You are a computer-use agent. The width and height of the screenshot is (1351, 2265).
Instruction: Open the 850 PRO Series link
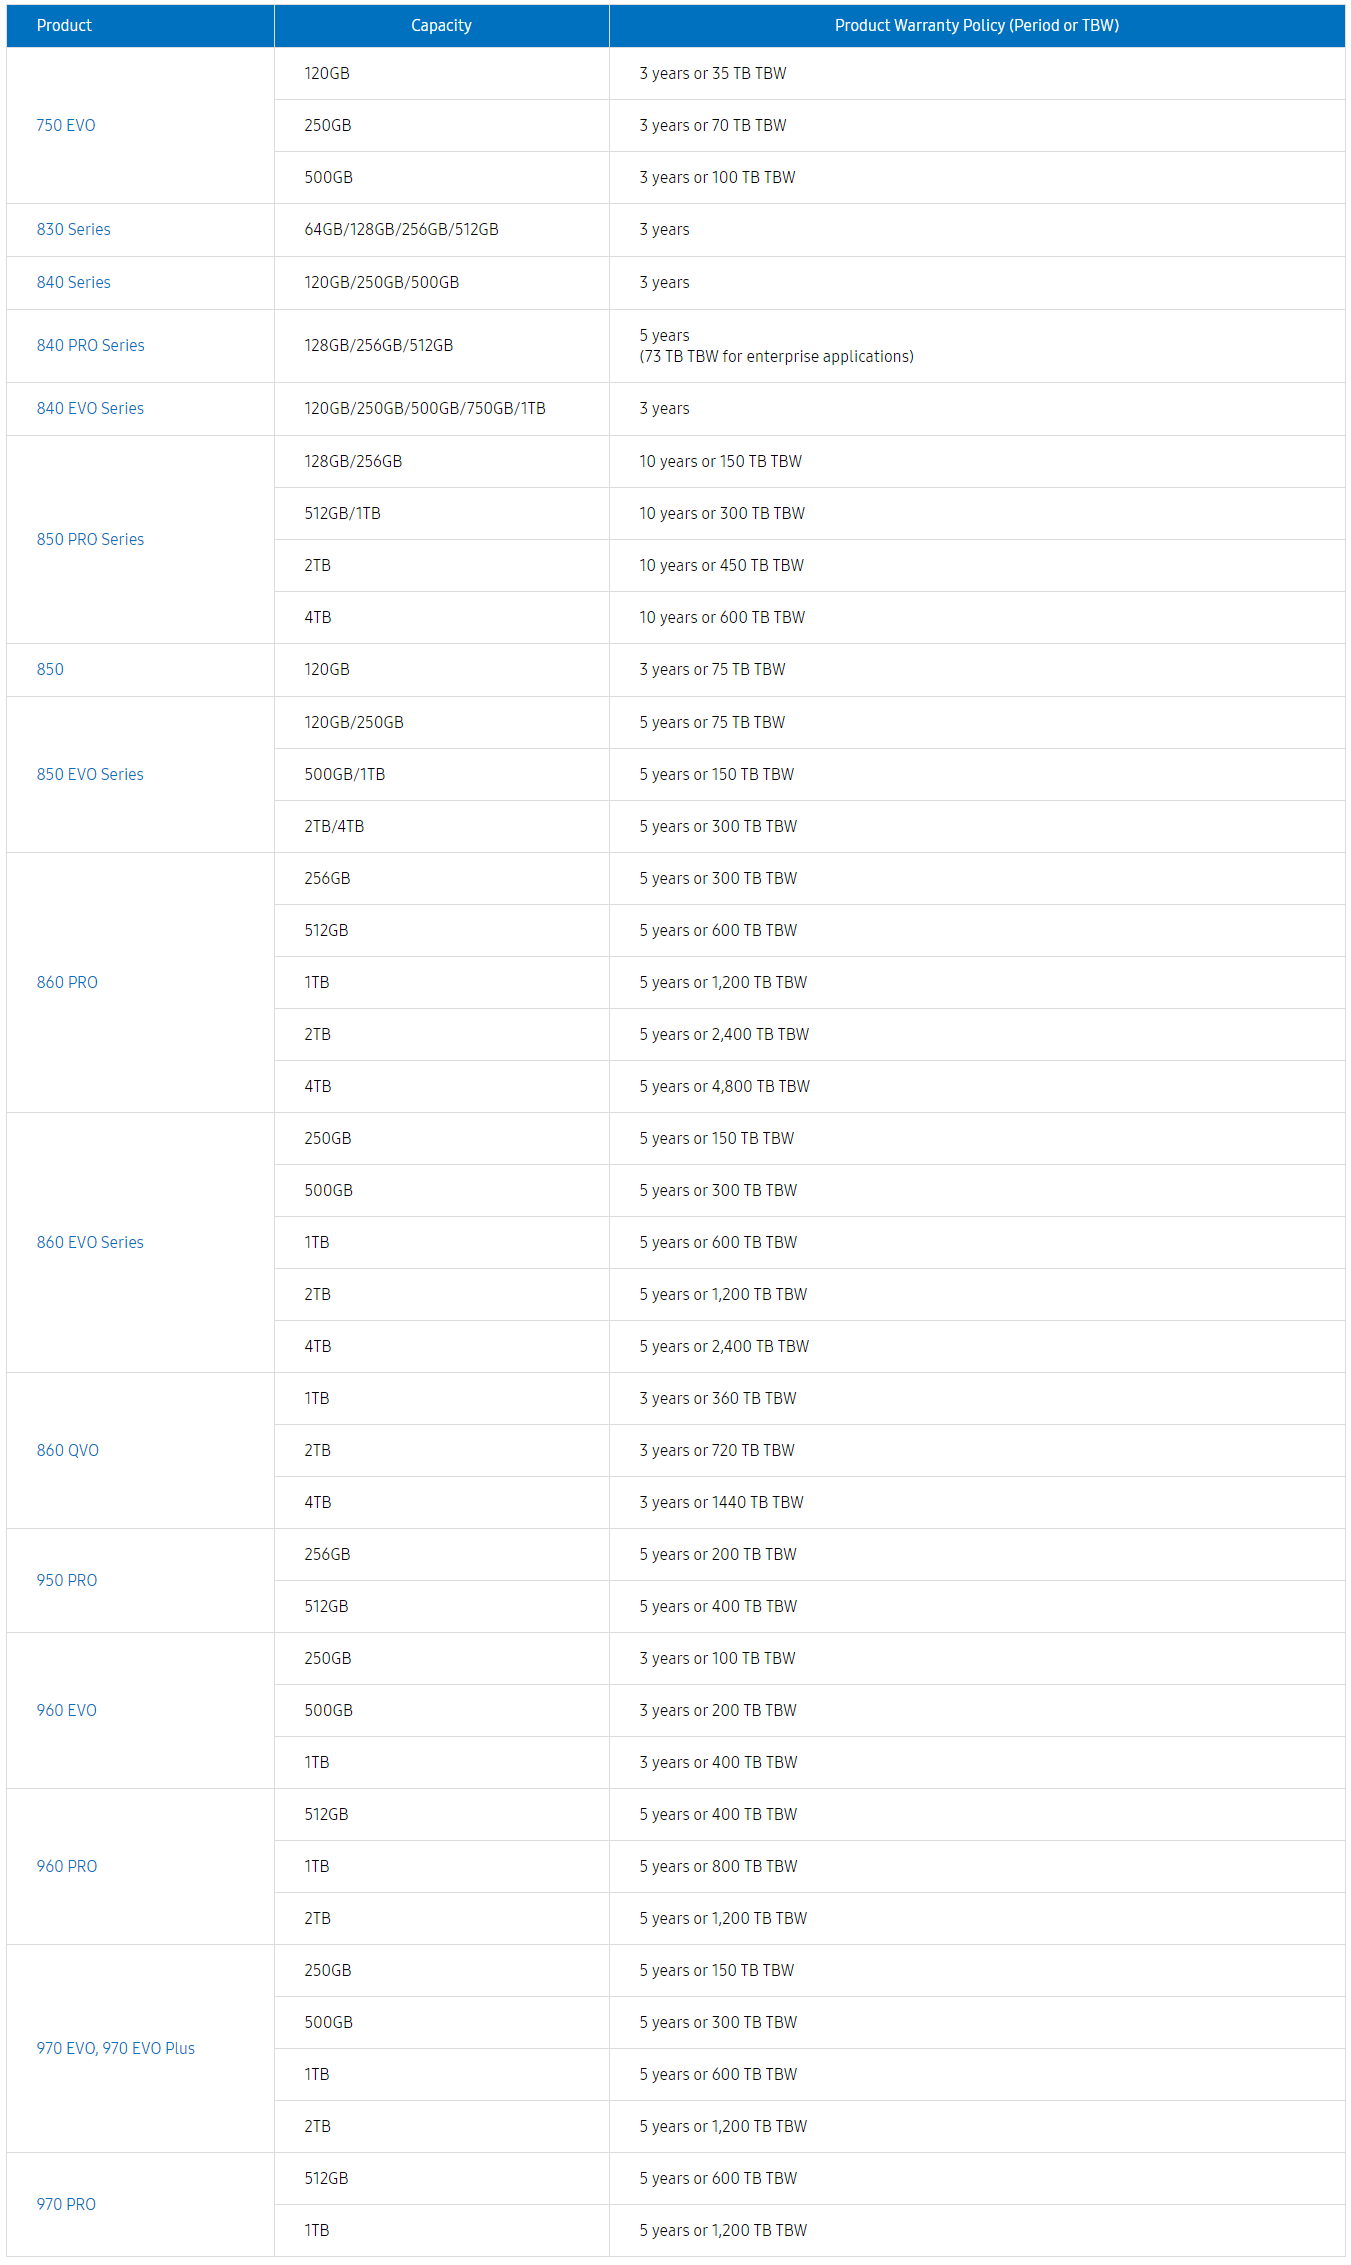[90, 539]
